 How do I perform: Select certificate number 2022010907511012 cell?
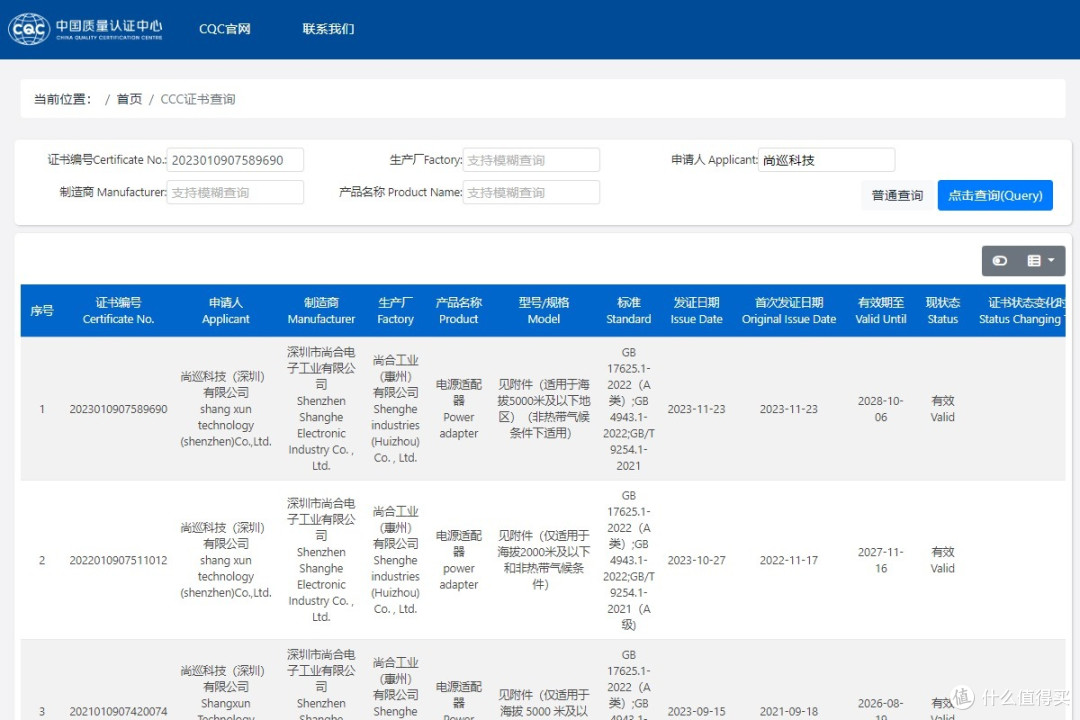click(x=118, y=560)
